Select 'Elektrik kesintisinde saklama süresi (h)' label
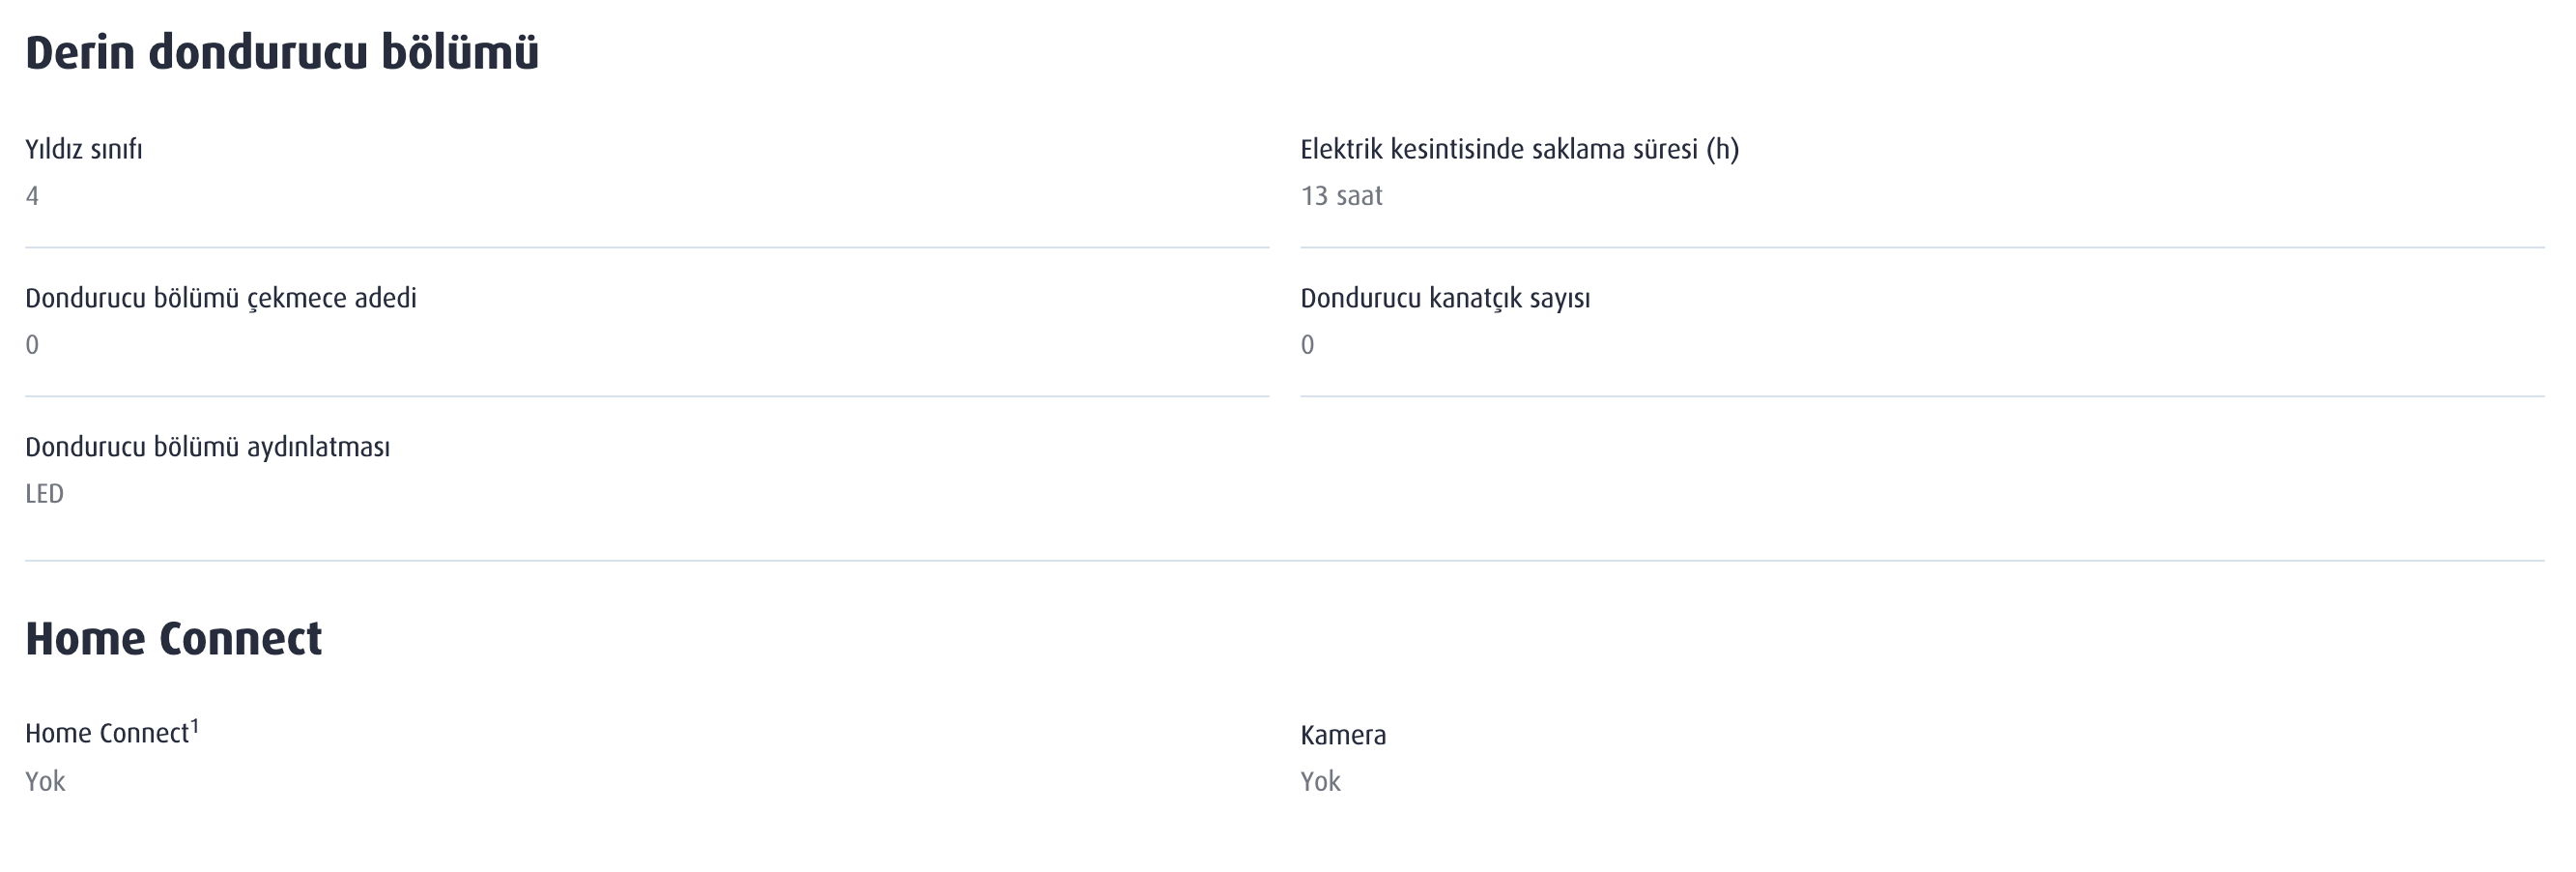 tap(1519, 149)
